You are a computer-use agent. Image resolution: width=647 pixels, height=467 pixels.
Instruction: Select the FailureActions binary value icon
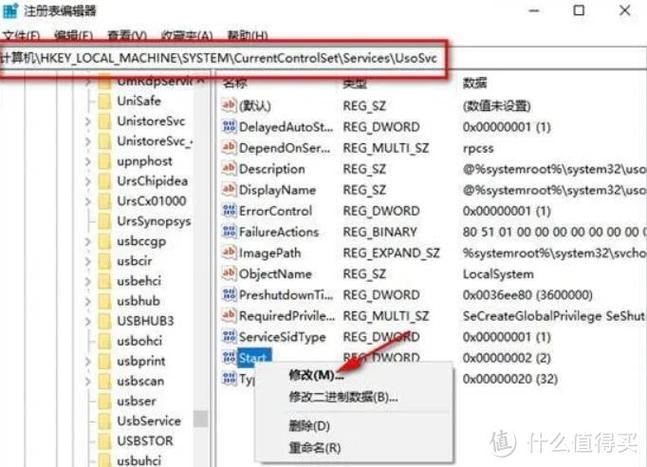(229, 231)
